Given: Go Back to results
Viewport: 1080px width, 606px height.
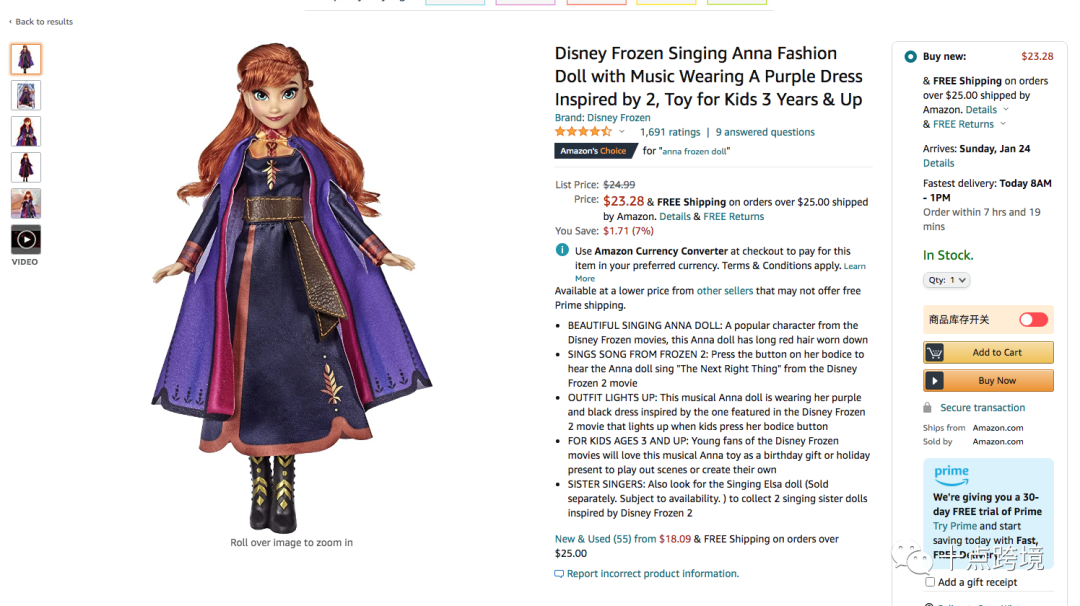Looking at the screenshot, I should 41,21.
